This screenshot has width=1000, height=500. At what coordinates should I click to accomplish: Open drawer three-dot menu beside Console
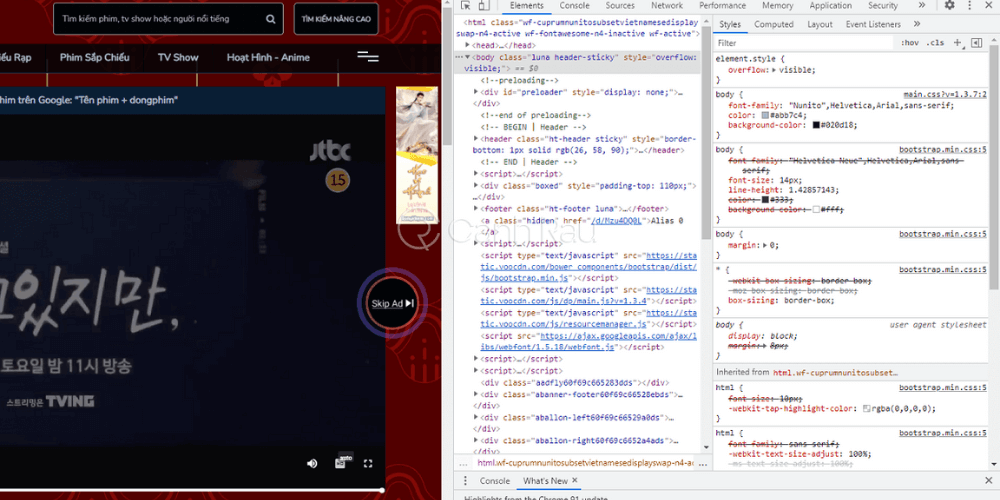point(465,481)
